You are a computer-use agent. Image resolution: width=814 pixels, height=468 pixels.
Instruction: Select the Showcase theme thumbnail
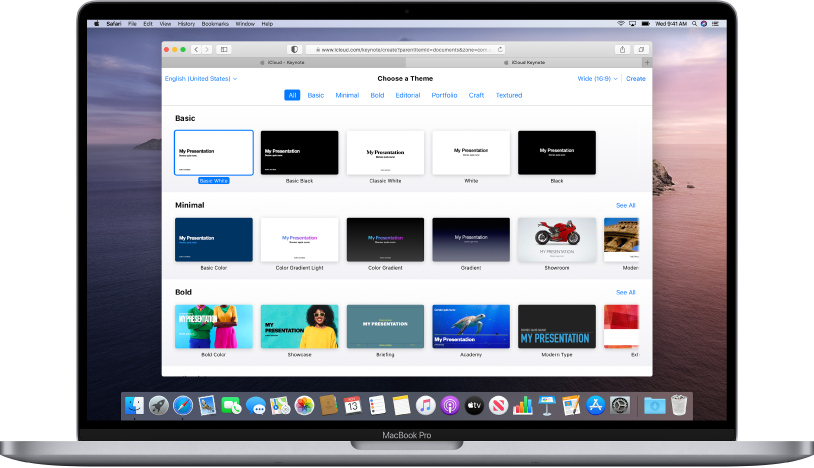click(x=300, y=326)
